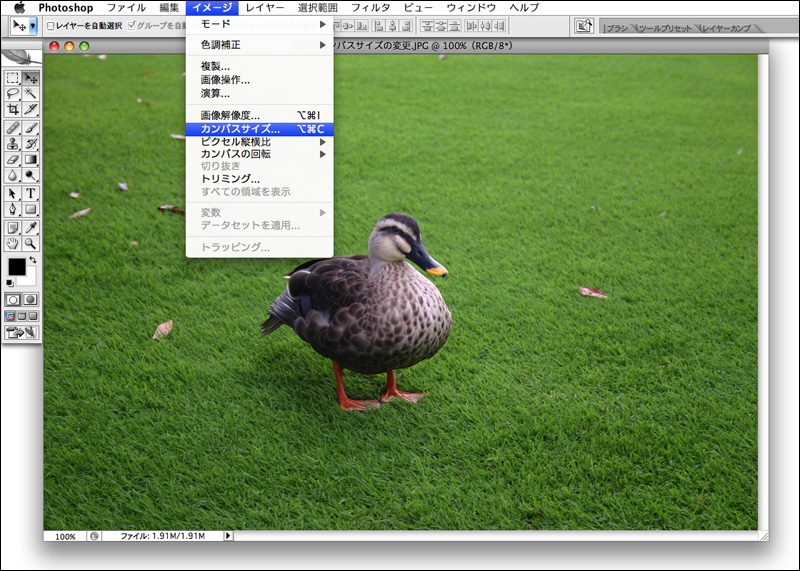Toggle the グループを自動選択 checkbox

[132, 26]
